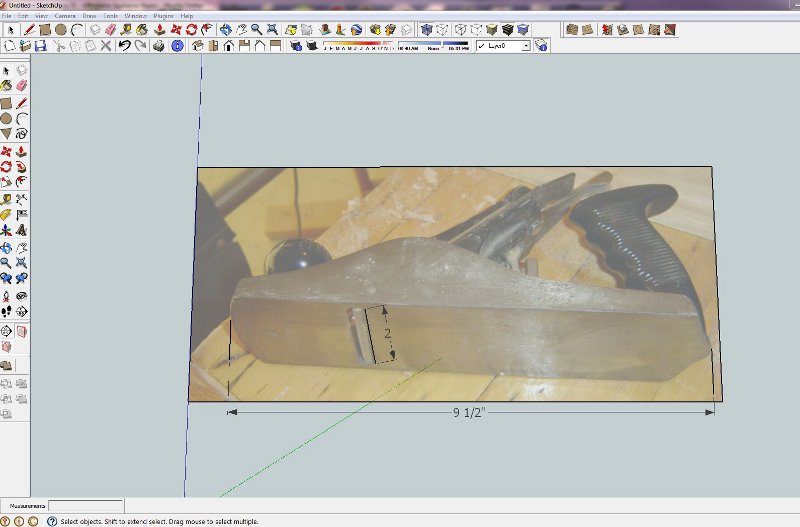Viewport: 800px width, 527px height.
Task: Go to Next camera view
Action: [21, 278]
